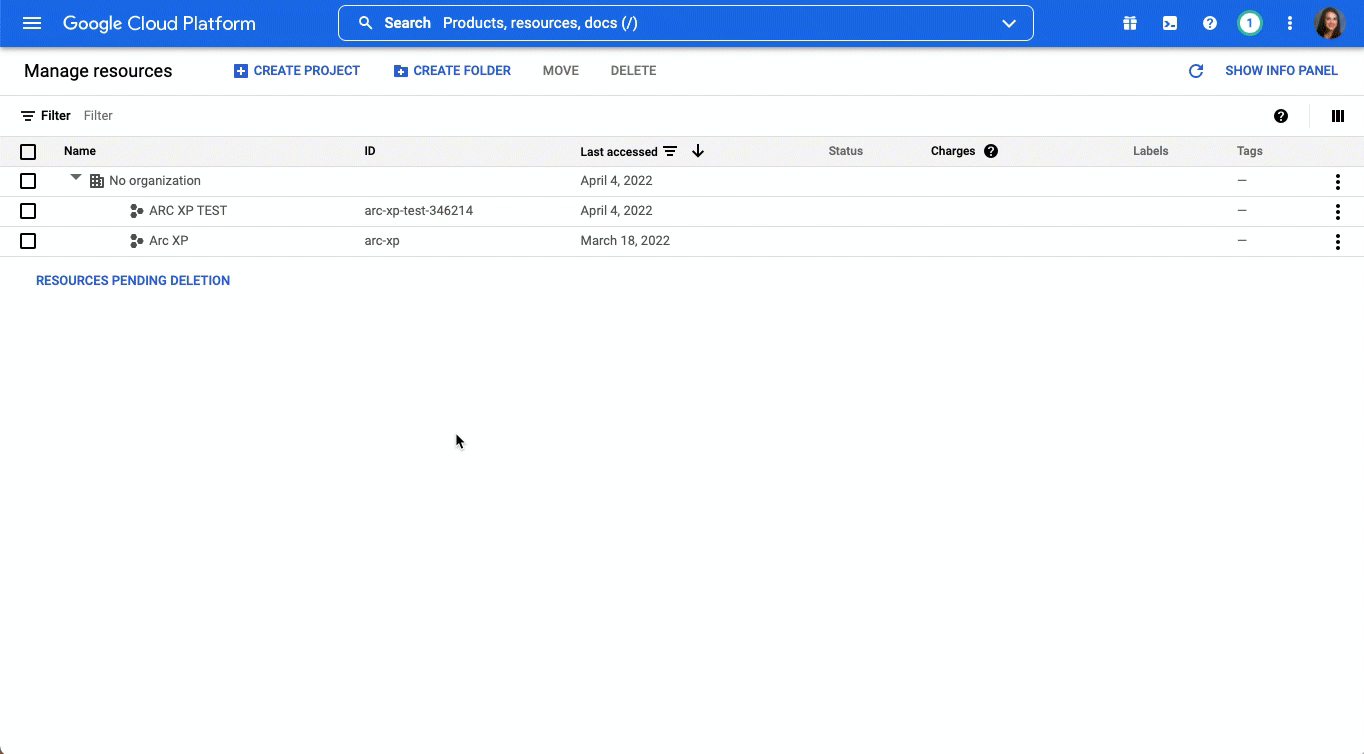This screenshot has width=1364, height=754.
Task: Click the search magnifier icon
Action: 366,23
